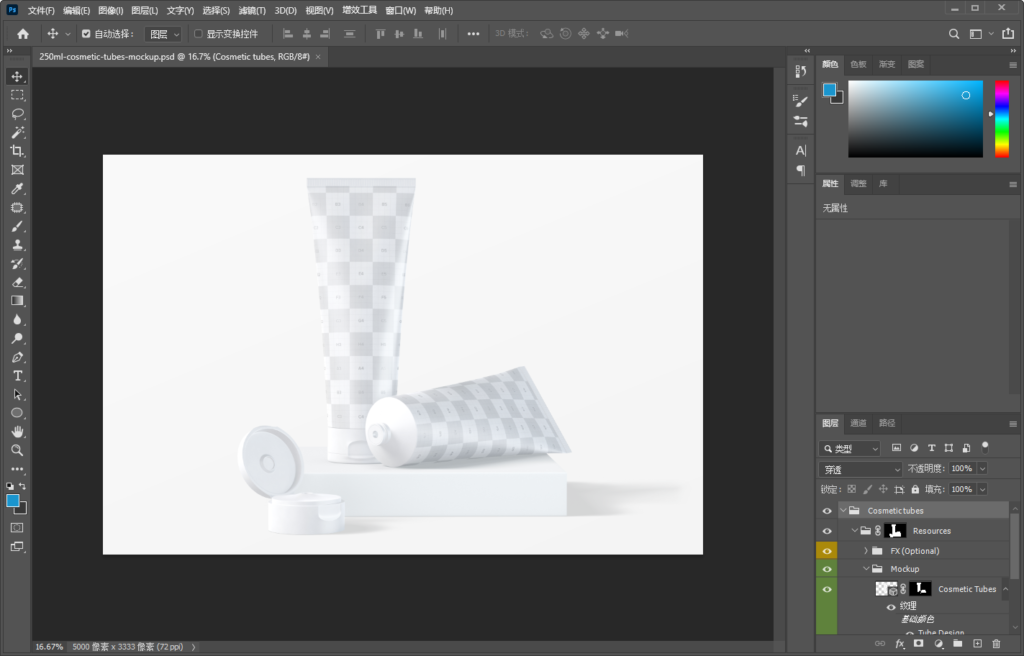This screenshot has height=656, width=1024.
Task: Open the 图层 auto-select target dropdown
Action: coord(163,34)
